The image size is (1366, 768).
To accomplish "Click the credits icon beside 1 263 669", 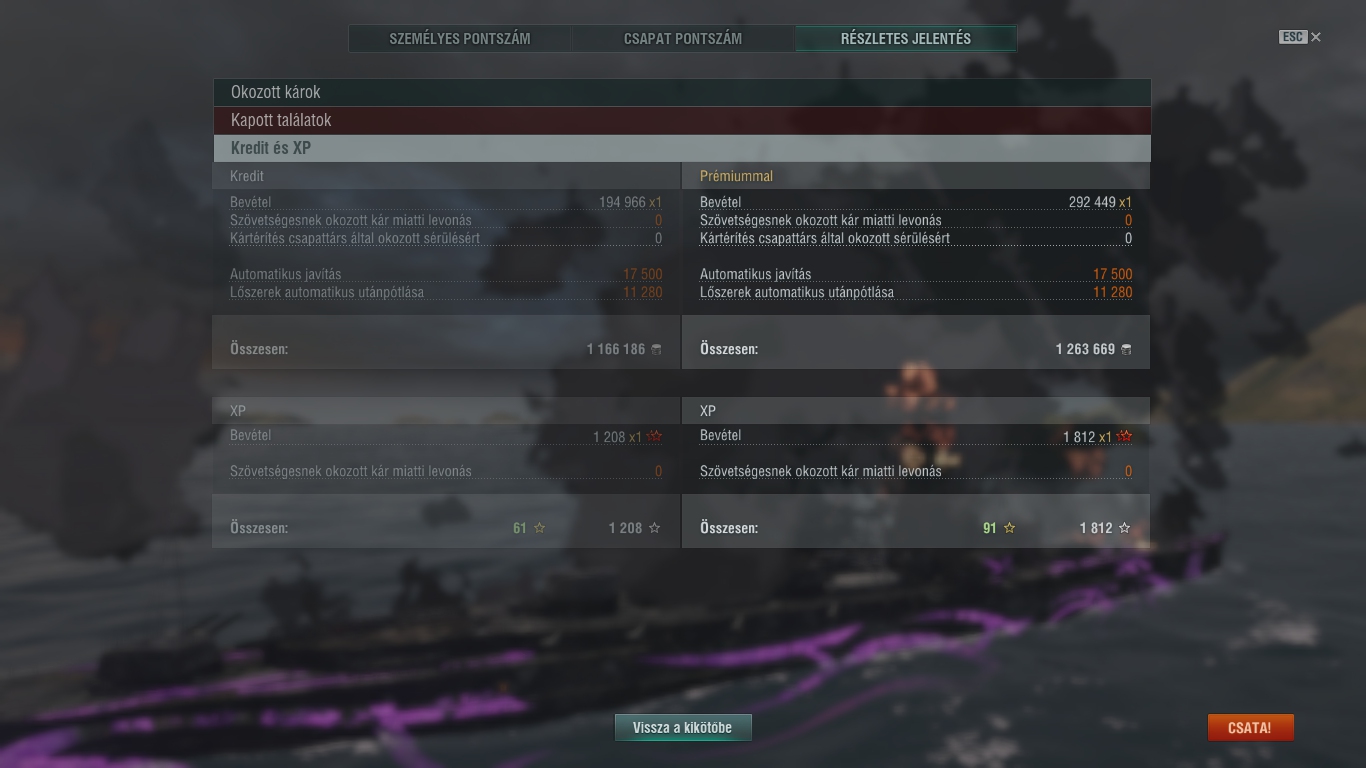I will [x=1126, y=349].
